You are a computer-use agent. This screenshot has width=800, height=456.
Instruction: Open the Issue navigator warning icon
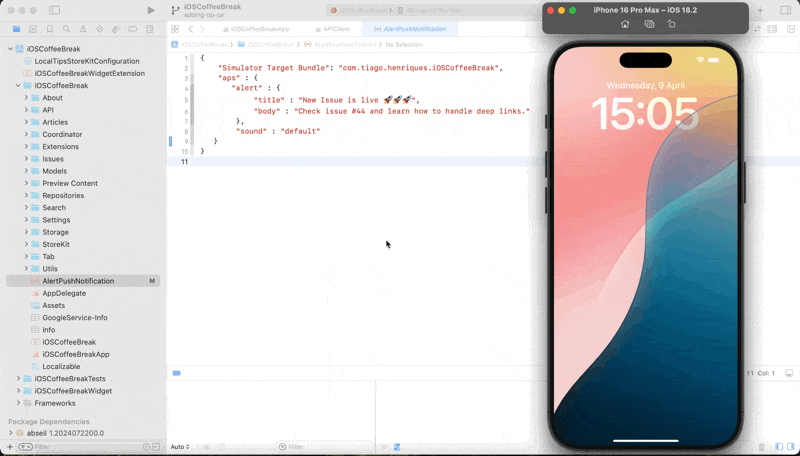pos(83,29)
